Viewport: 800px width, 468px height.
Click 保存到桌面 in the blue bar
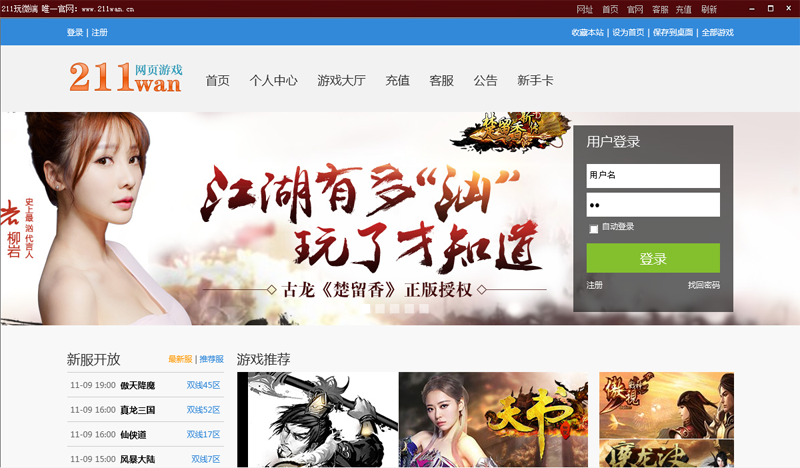[x=673, y=33]
